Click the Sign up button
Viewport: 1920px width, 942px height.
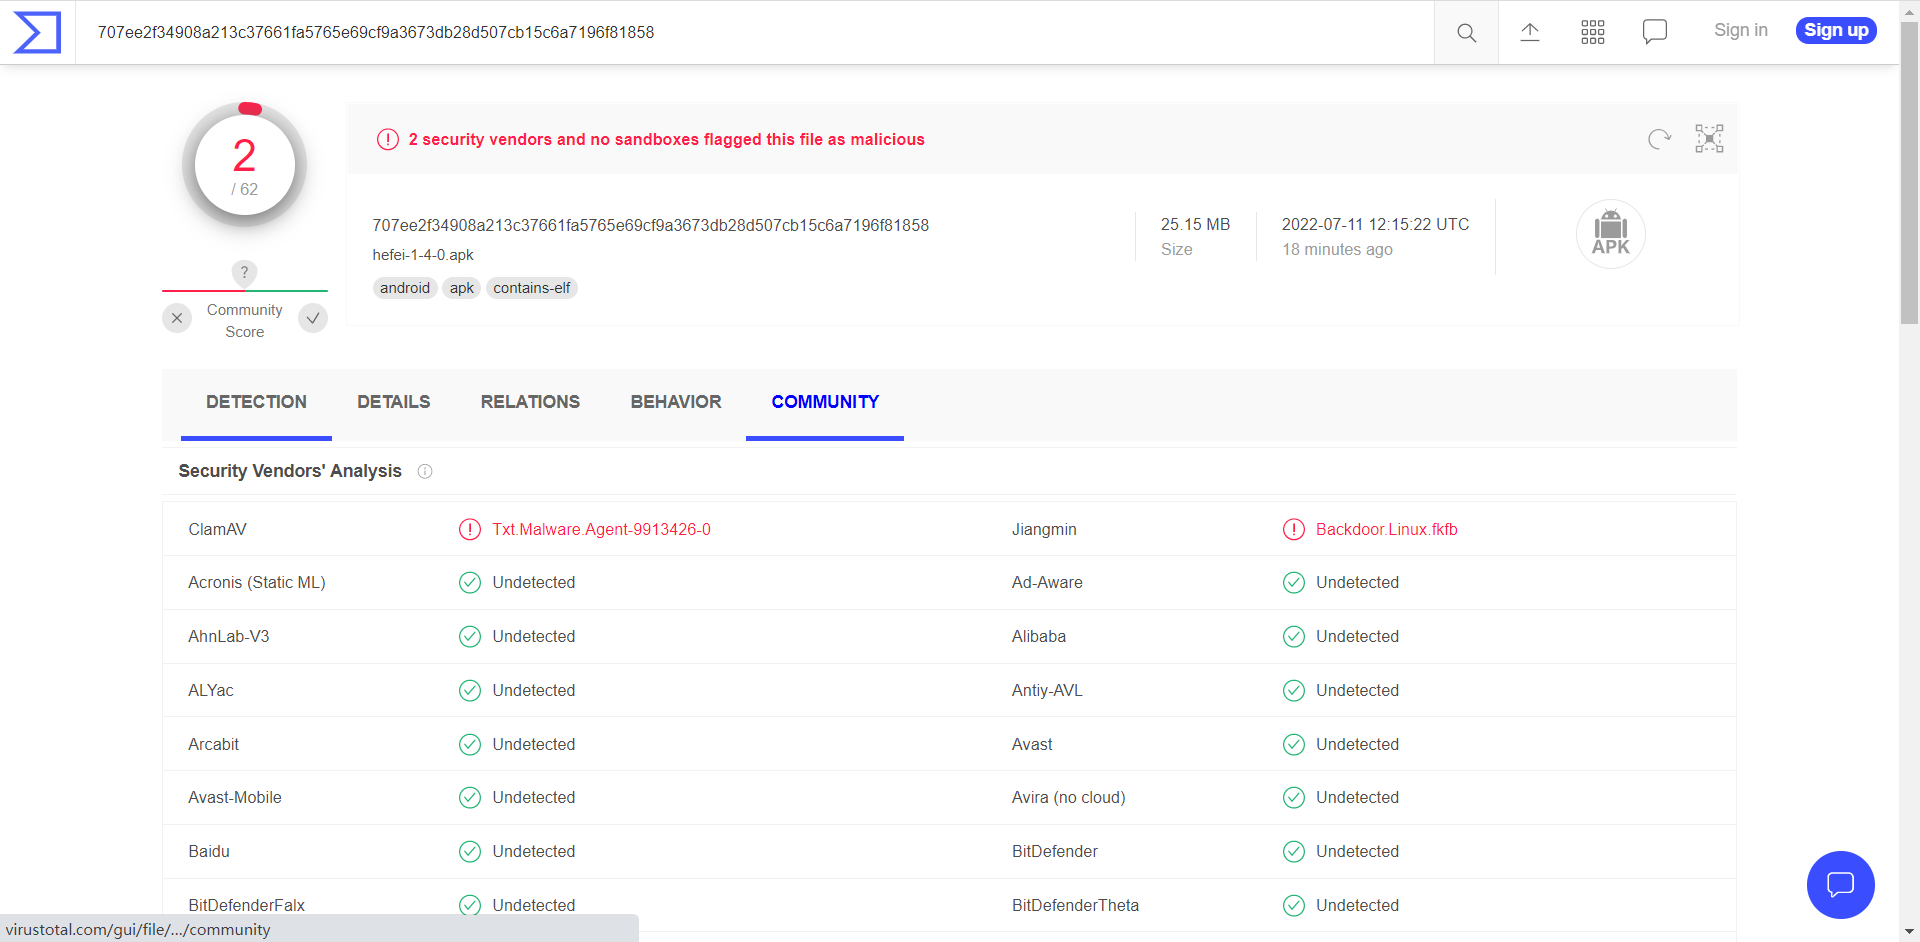point(1835,31)
